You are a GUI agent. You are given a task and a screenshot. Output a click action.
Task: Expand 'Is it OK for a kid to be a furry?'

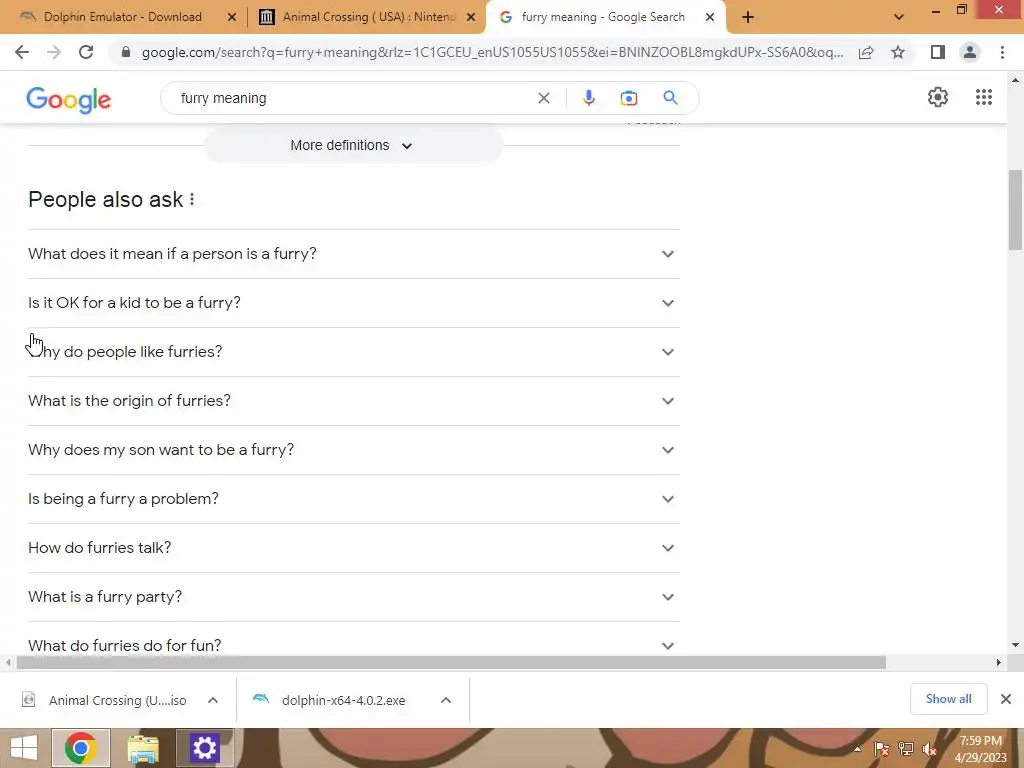tap(354, 302)
